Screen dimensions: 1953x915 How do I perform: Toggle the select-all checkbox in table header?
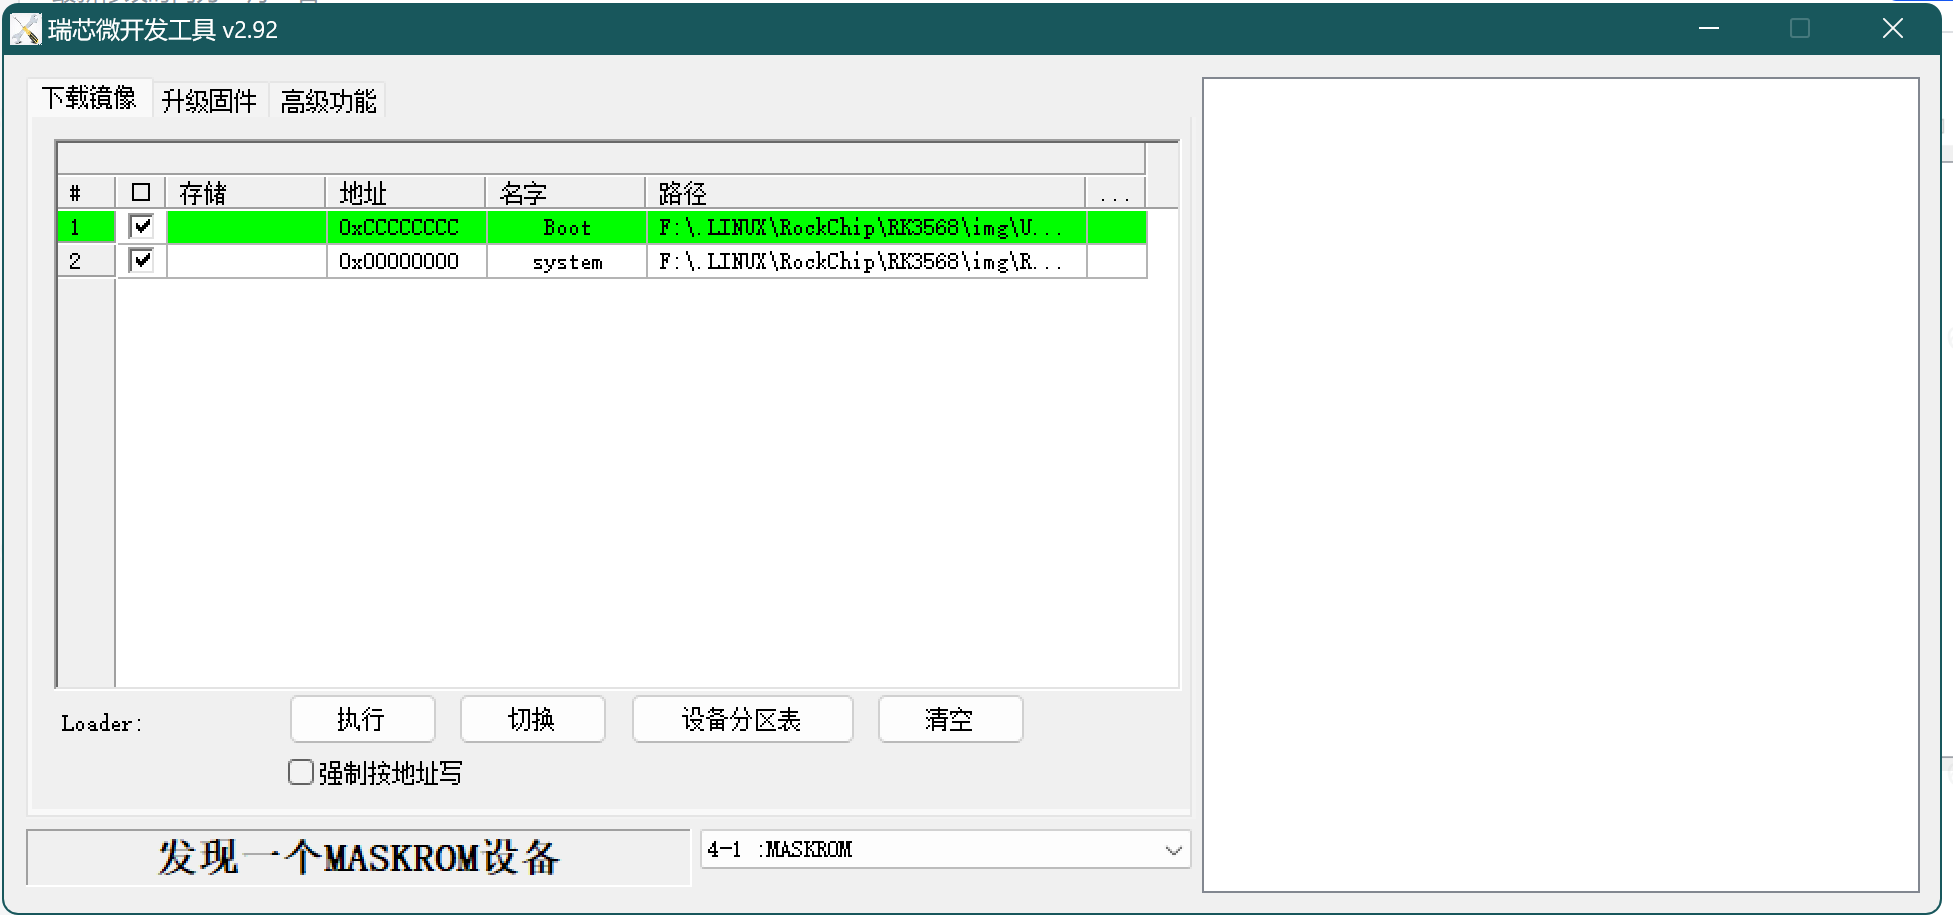point(141,192)
